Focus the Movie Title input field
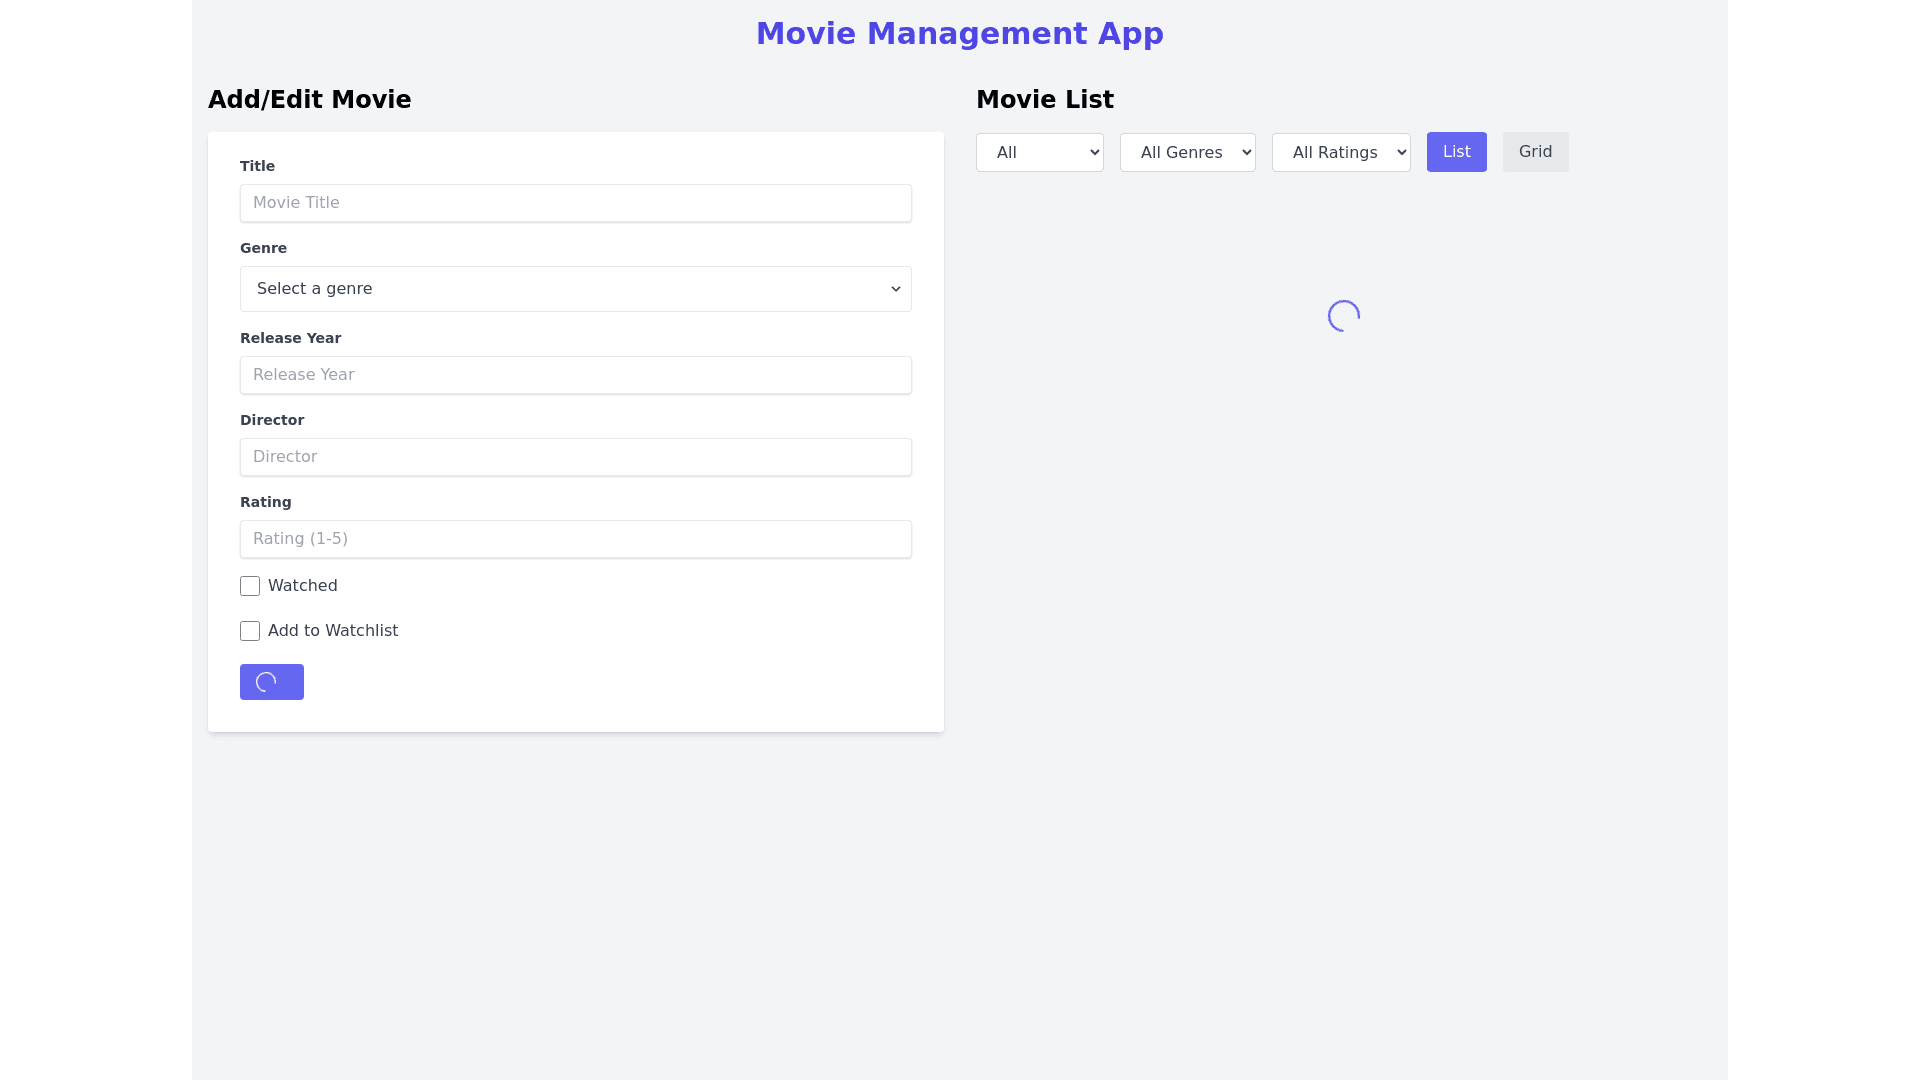The width and height of the screenshot is (1920, 1080). coord(575,203)
